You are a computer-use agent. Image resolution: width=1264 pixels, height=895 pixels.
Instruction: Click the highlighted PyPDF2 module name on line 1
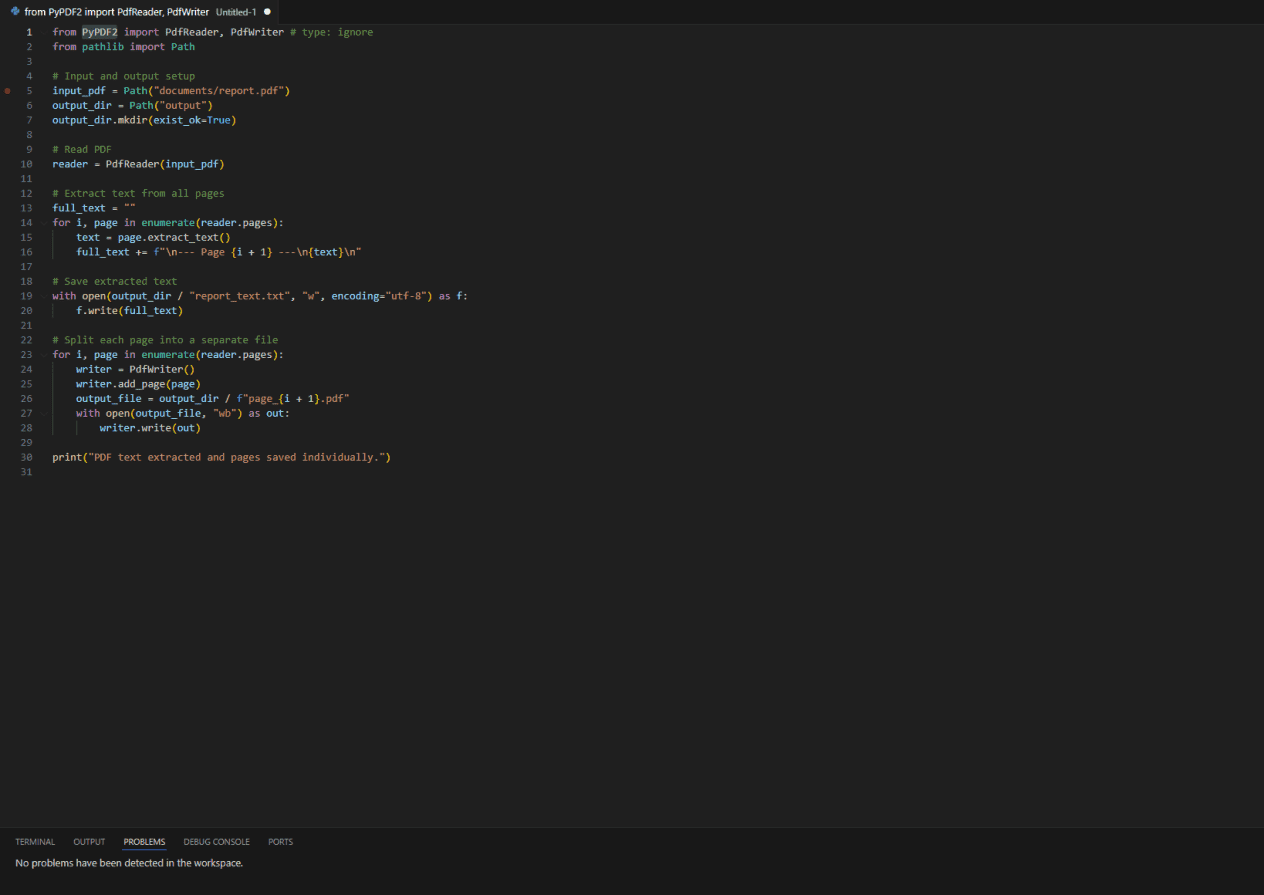pyautogui.click(x=100, y=32)
